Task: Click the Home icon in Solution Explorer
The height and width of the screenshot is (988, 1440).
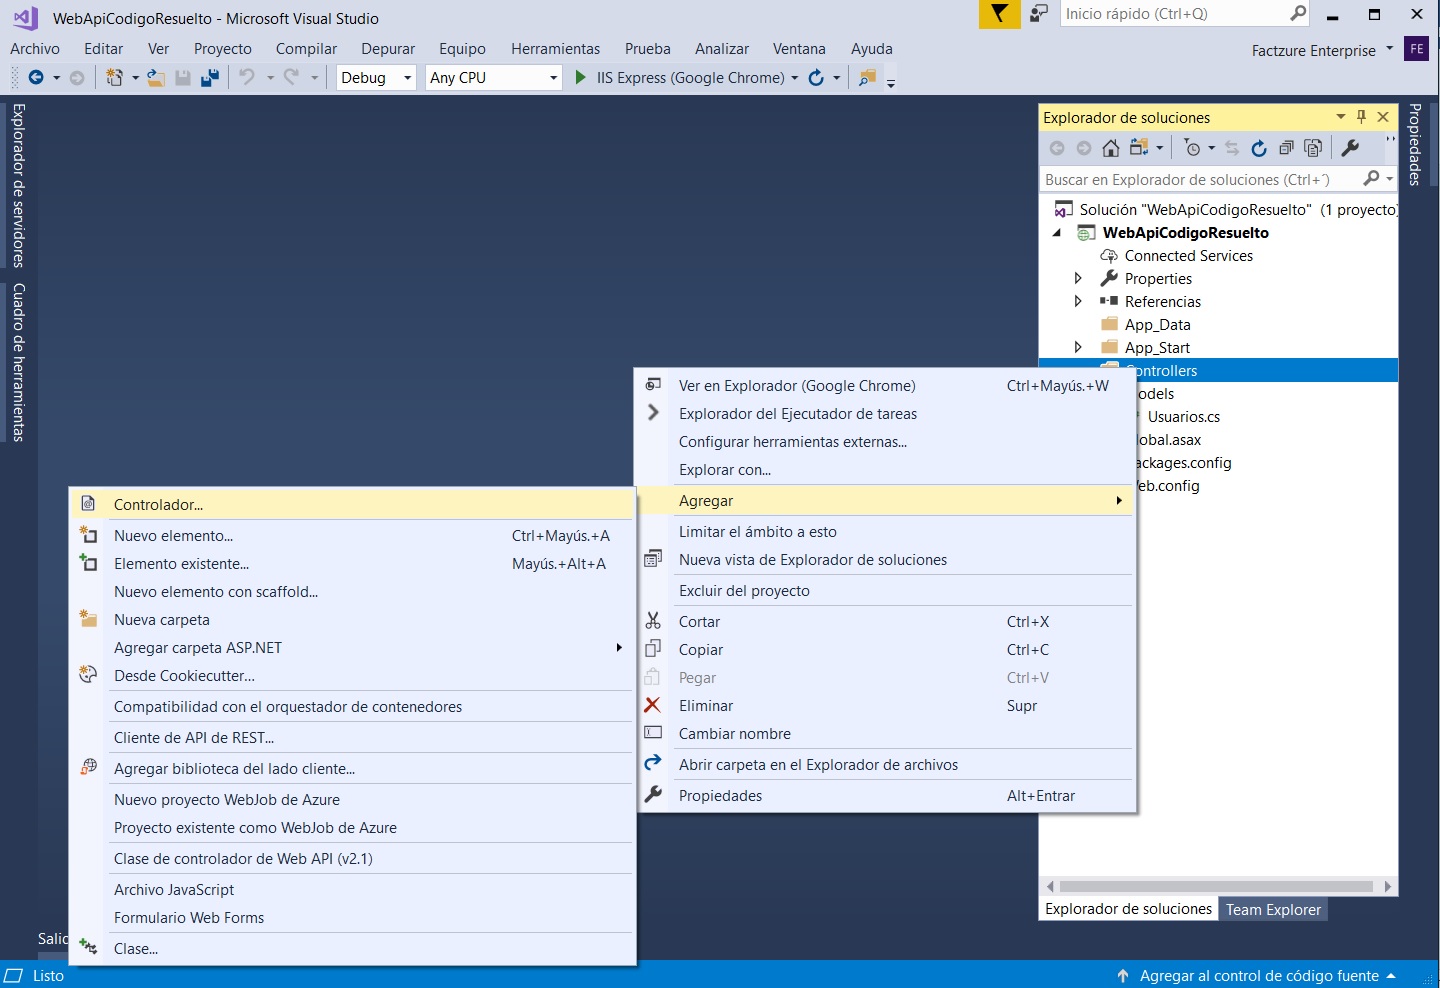Action: 1110,147
